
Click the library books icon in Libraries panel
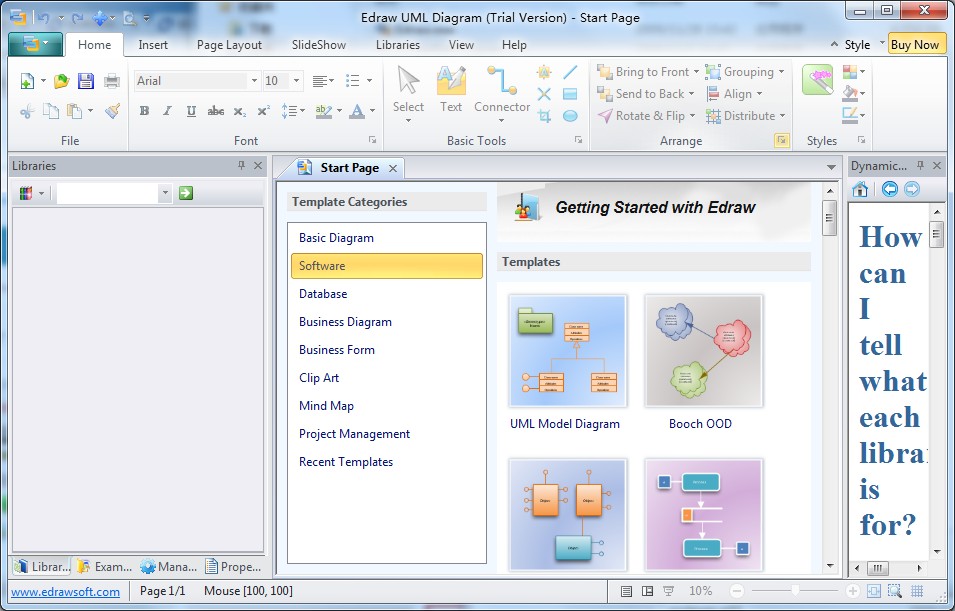pyautogui.click(x=26, y=193)
